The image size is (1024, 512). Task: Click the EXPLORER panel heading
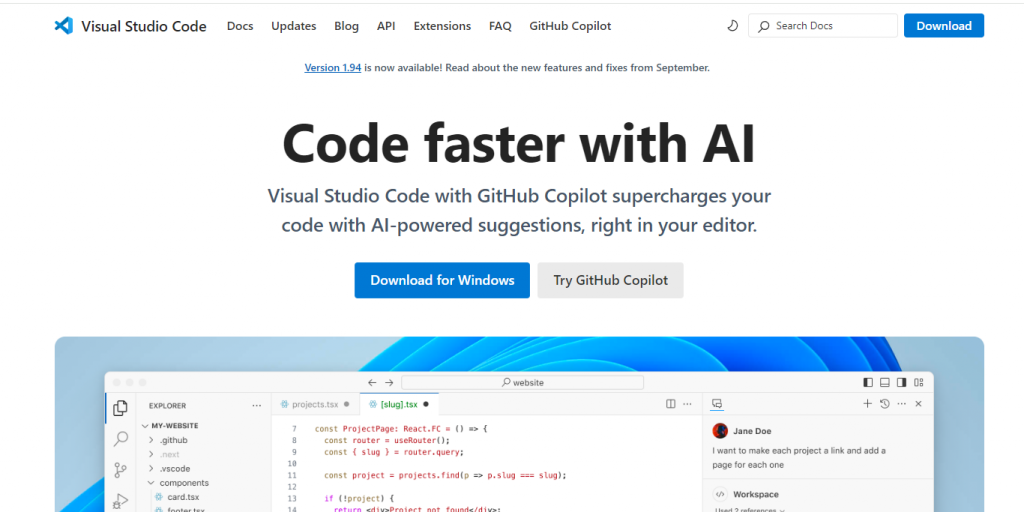click(x=167, y=406)
